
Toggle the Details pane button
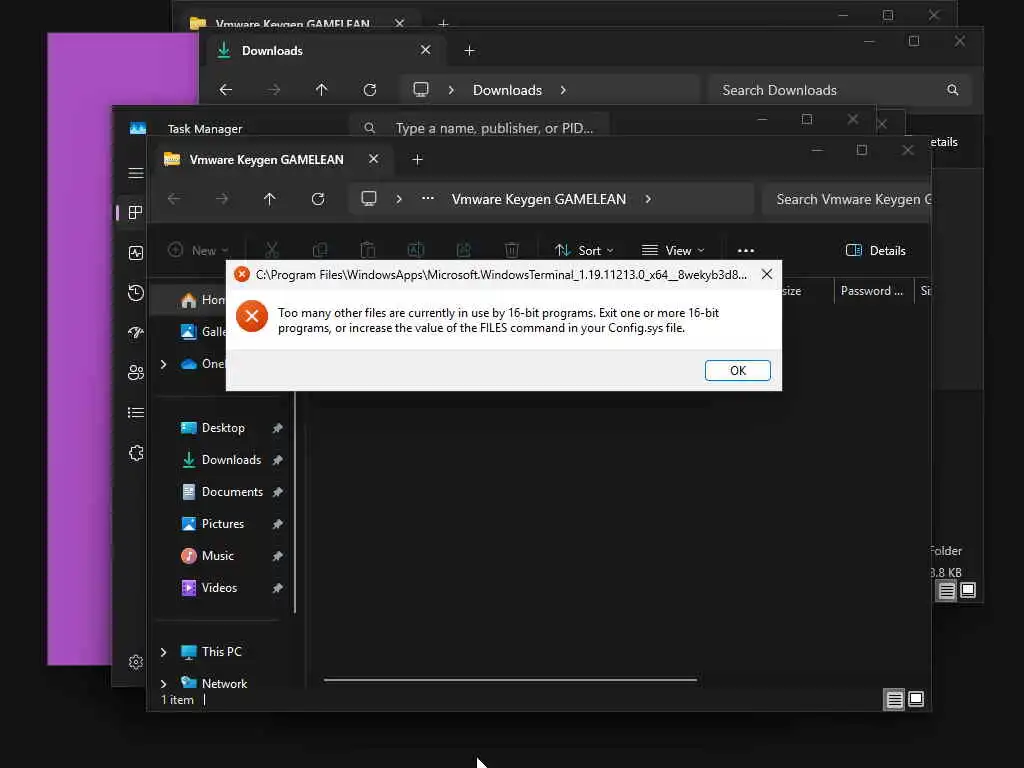pos(876,251)
